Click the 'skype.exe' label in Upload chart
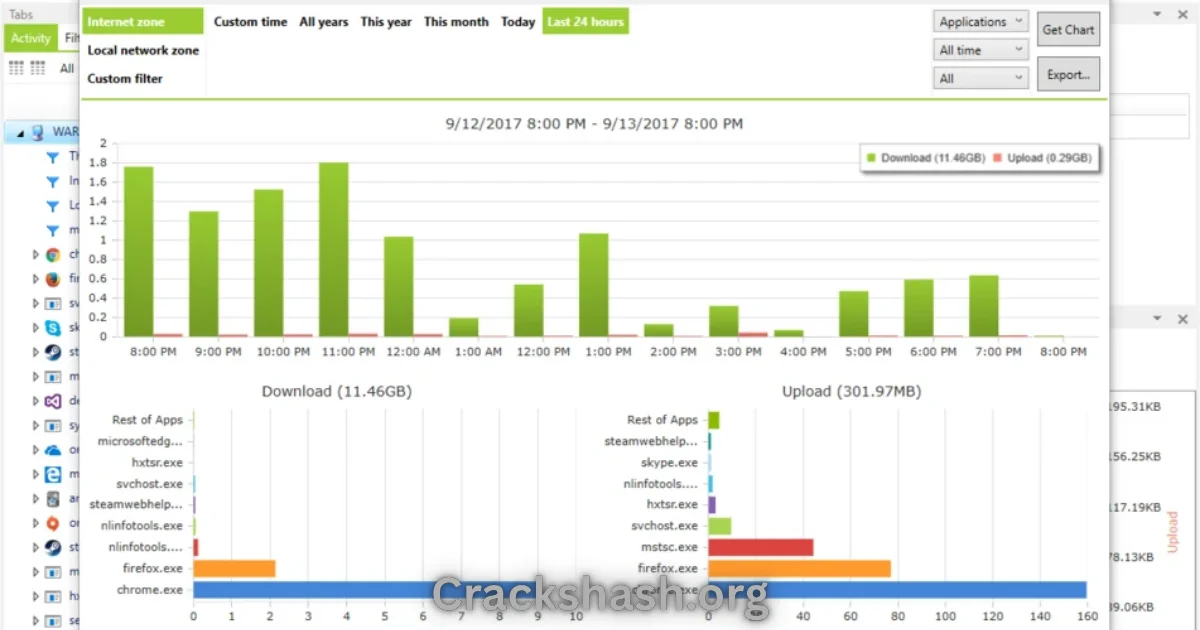The width and height of the screenshot is (1200, 630). (670, 462)
